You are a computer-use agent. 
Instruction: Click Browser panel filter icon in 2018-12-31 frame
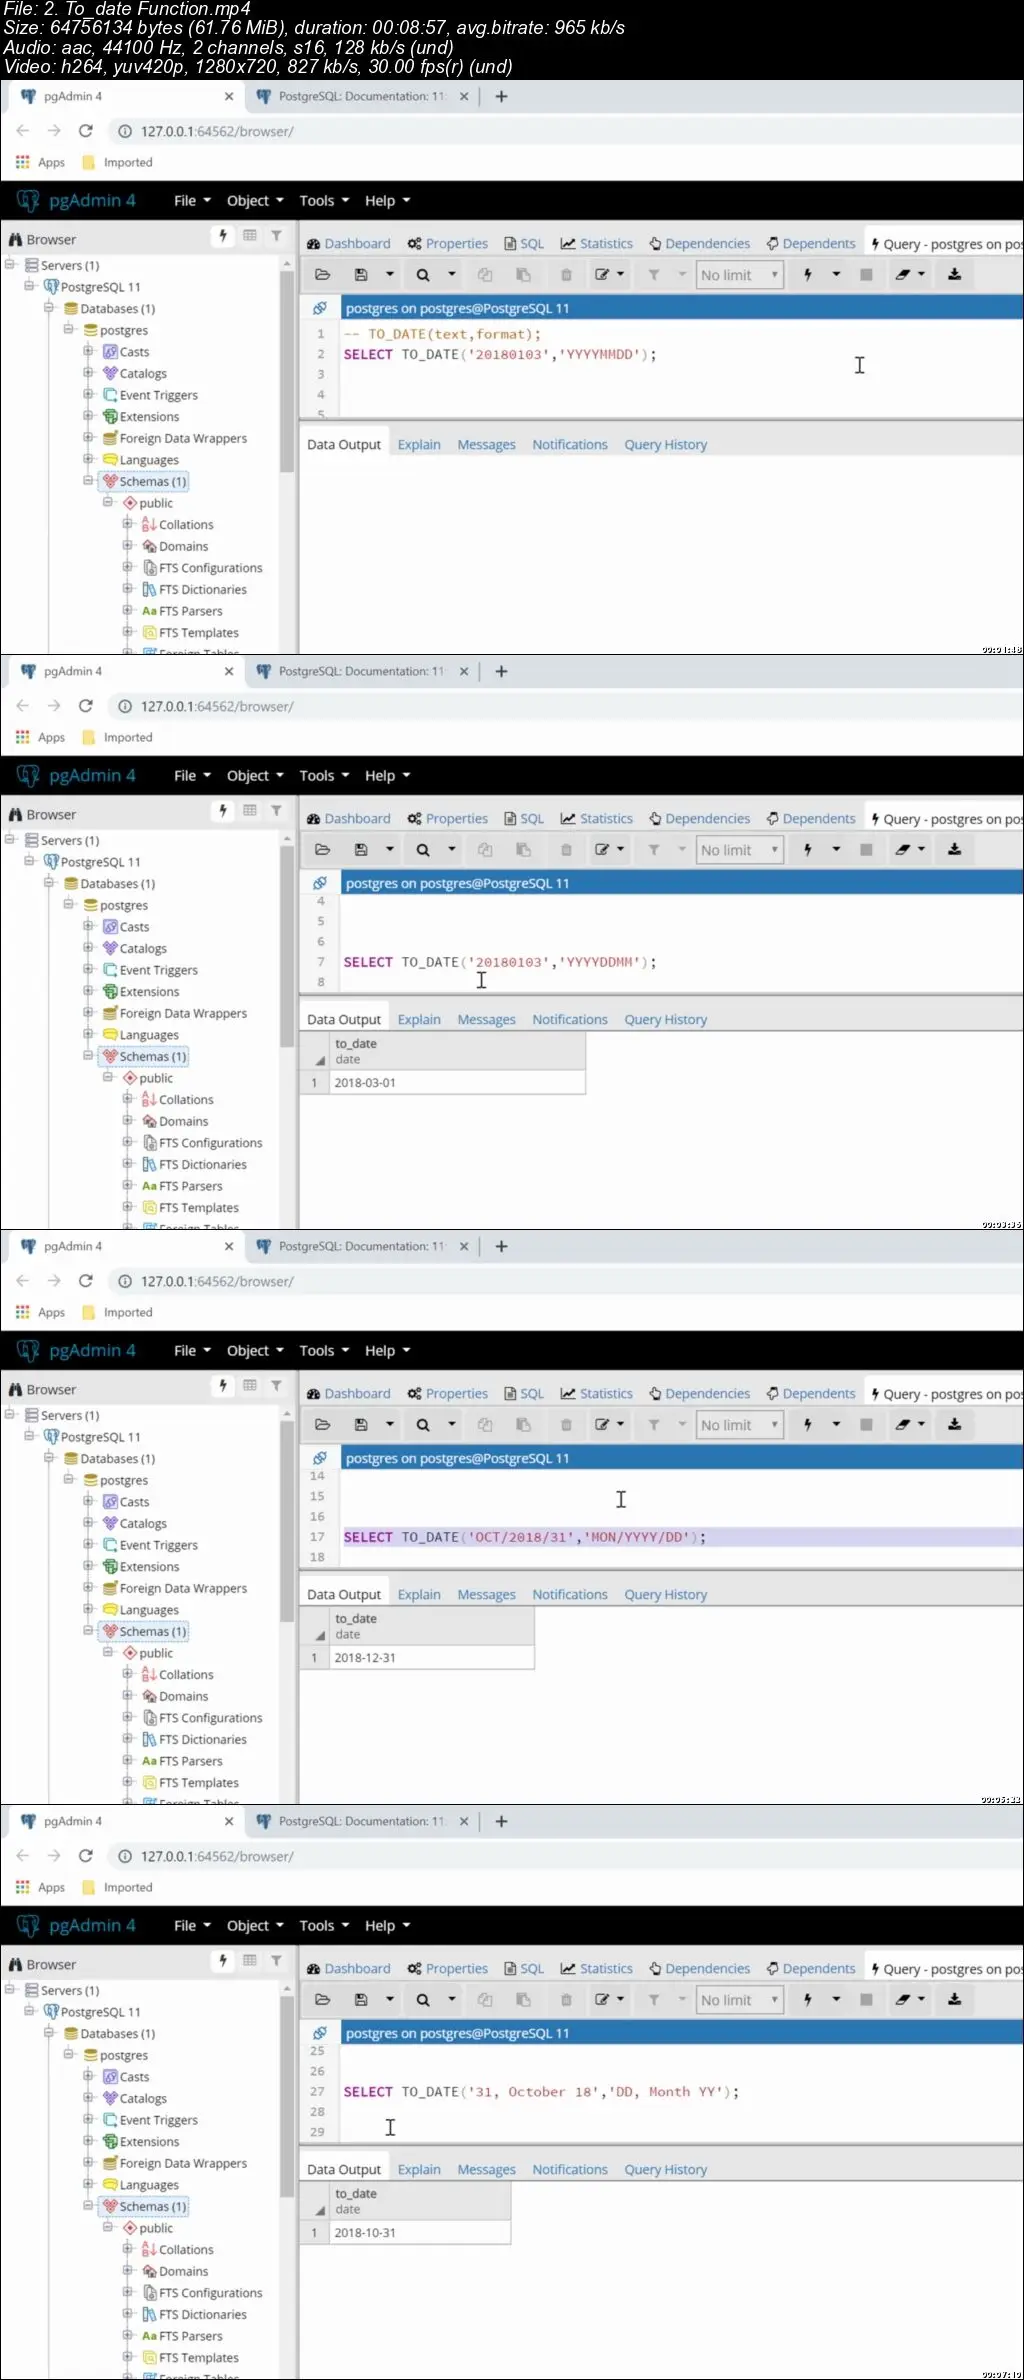(x=276, y=1386)
